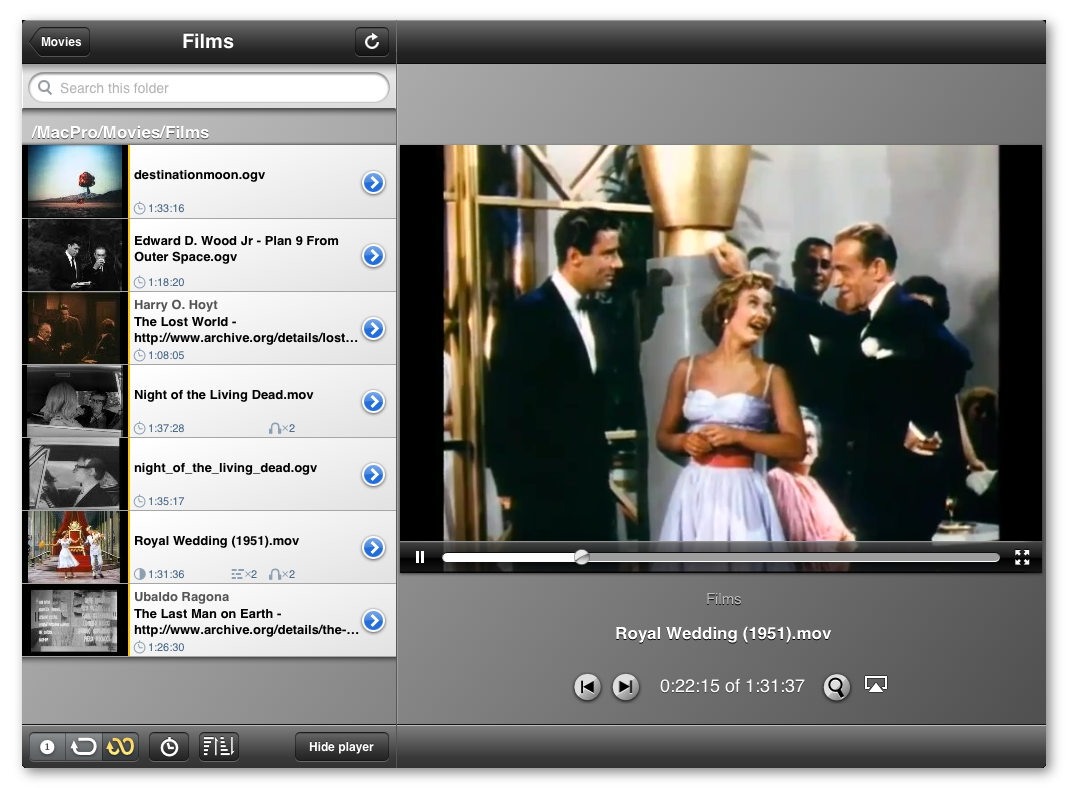This screenshot has height=788, width=1068.
Task: Open blue disclosure arrow for The Lost World
Action: click(x=373, y=328)
